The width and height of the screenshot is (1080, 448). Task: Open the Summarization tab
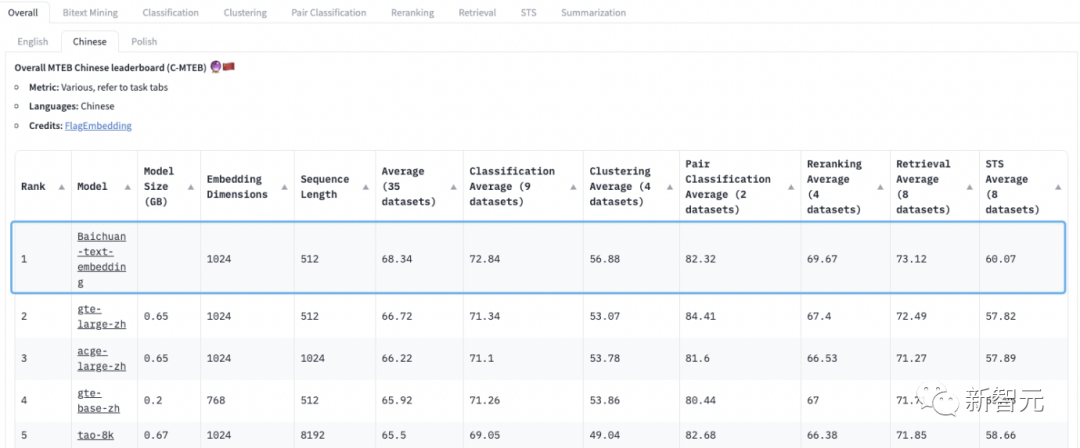(593, 13)
